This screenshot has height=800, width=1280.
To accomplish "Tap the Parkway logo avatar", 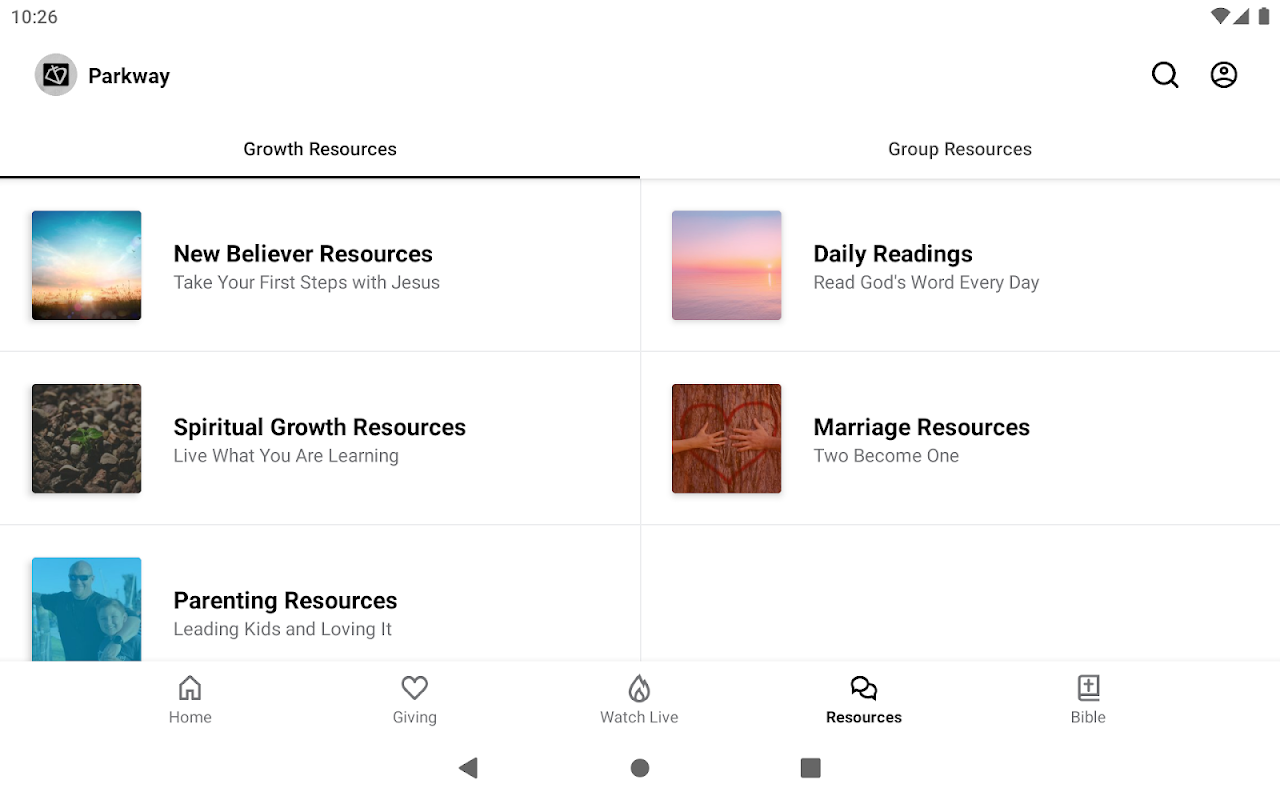I will (56, 75).
